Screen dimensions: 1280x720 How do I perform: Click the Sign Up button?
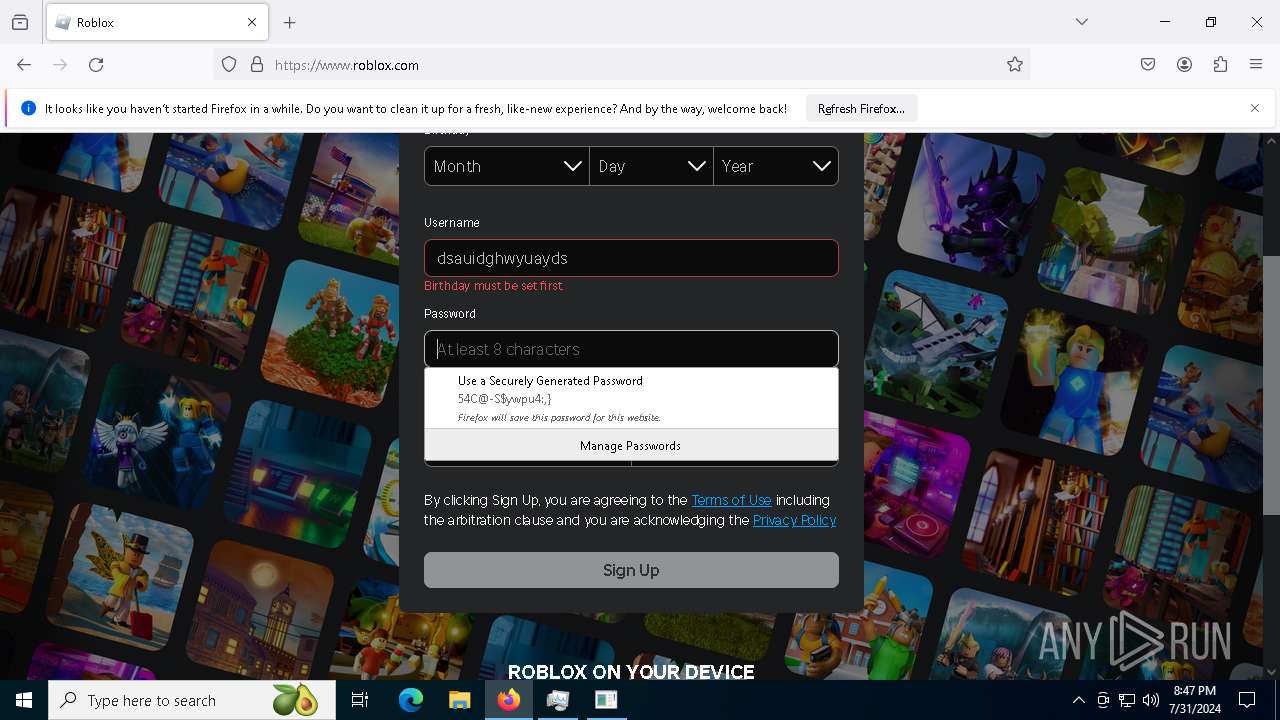tap(631, 570)
